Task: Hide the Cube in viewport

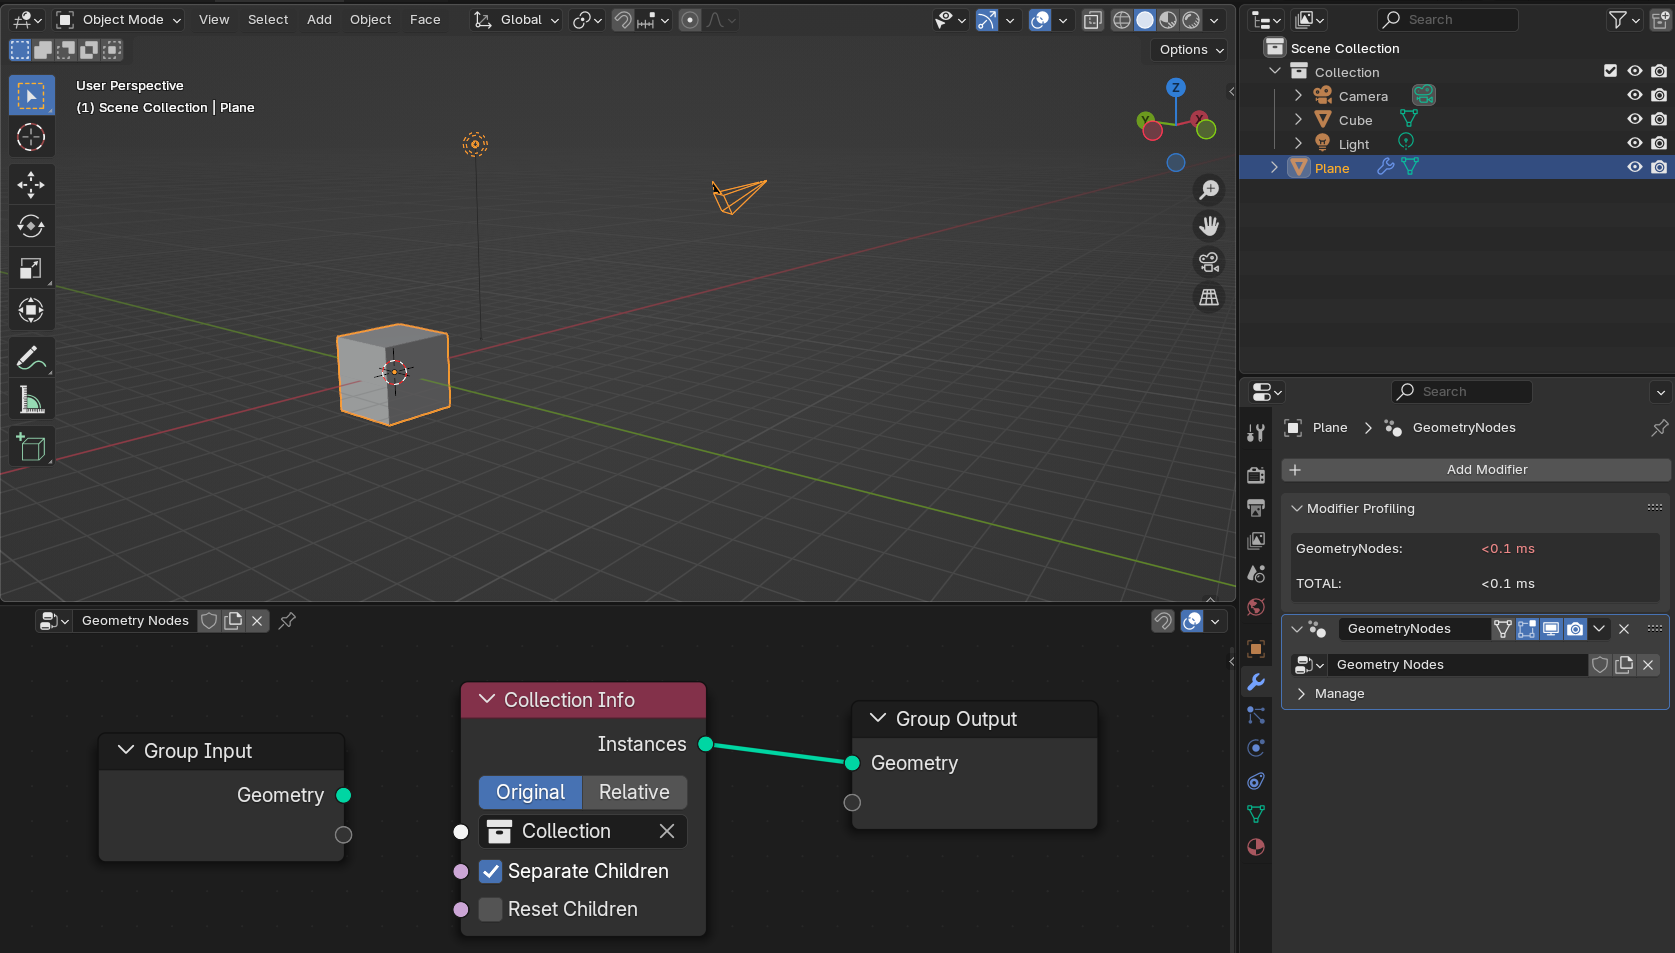Action: (1635, 120)
